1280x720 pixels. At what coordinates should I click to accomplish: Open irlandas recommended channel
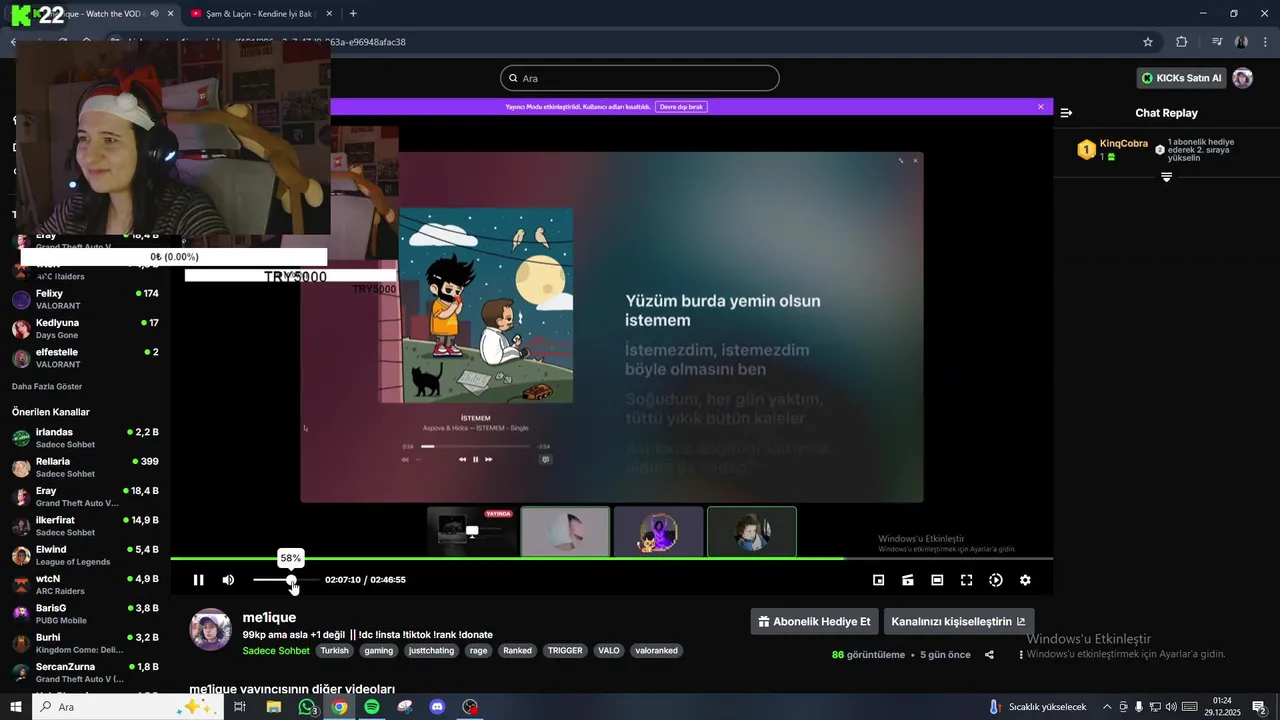(x=85, y=438)
